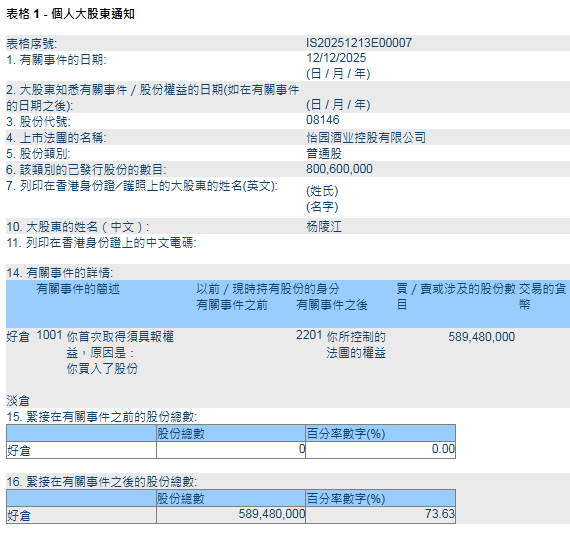Click heading 15. 緊接在有關事件之前的股份總數
Image resolution: width=570 pixels, height=535 pixels.
point(101,417)
